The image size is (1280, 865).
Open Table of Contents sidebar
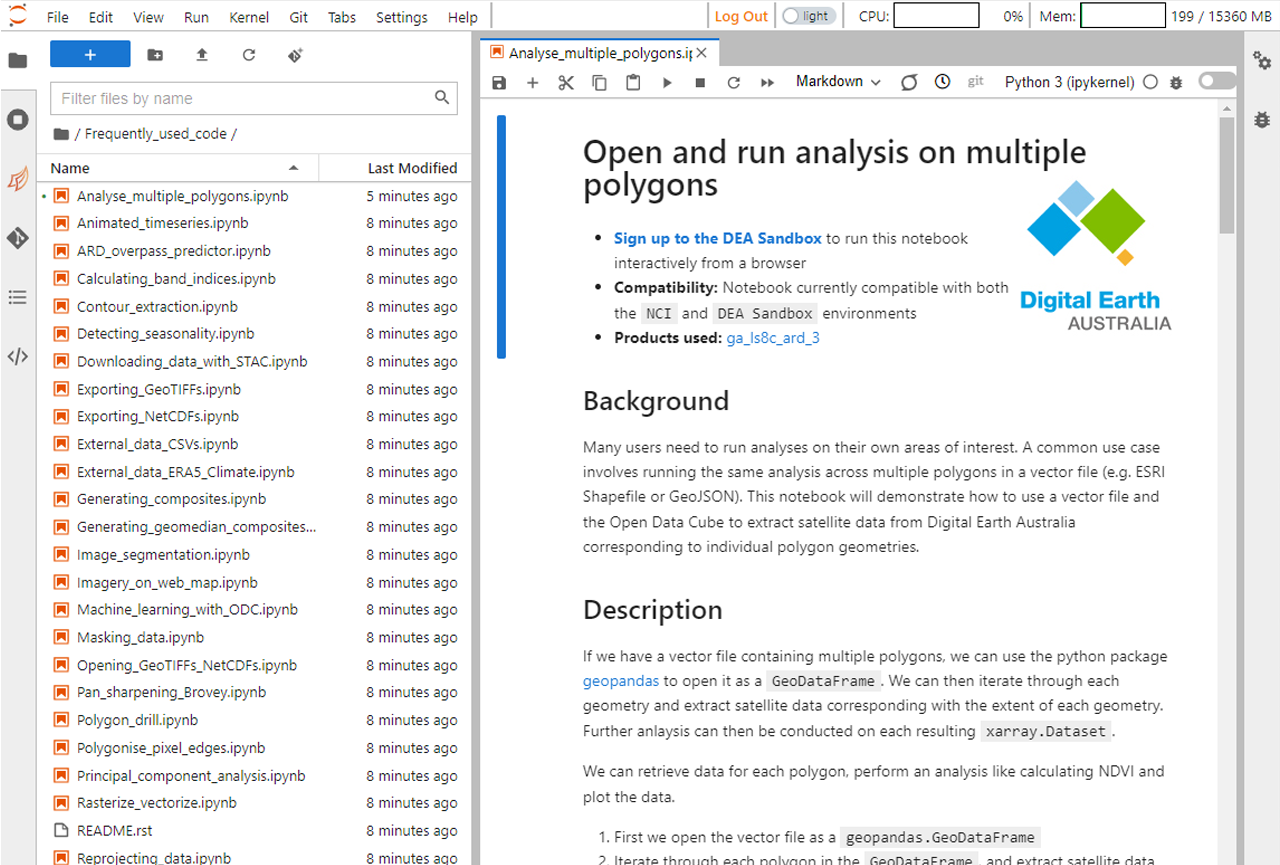coord(17,297)
